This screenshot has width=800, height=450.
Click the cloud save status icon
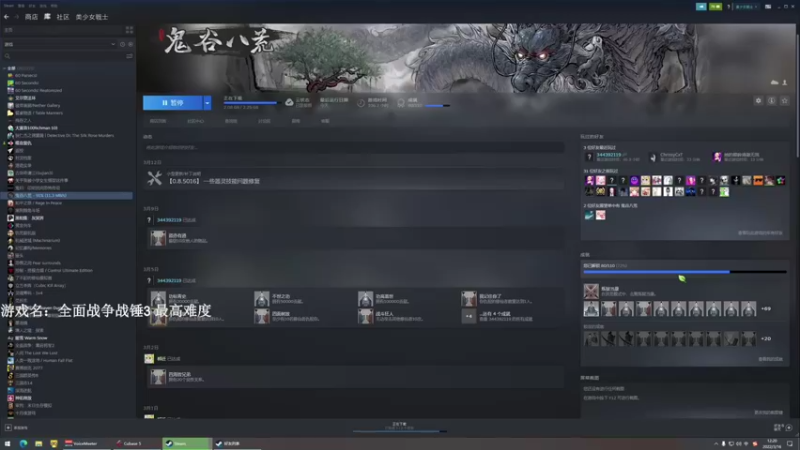click(289, 103)
